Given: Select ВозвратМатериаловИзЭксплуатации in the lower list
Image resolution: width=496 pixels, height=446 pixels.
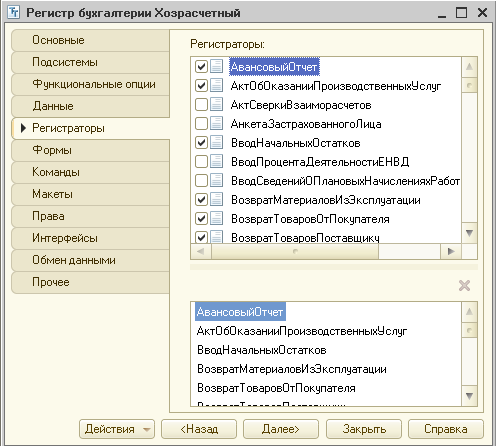Looking at the screenshot, I should pyautogui.click(x=292, y=369).
